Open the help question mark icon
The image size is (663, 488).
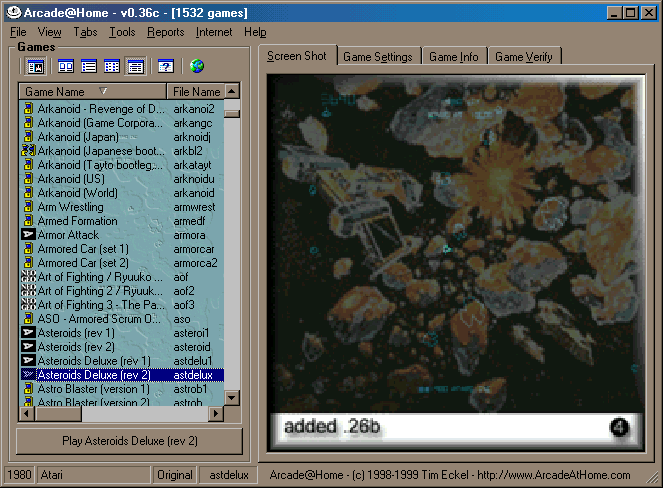[x=166, y=66]
